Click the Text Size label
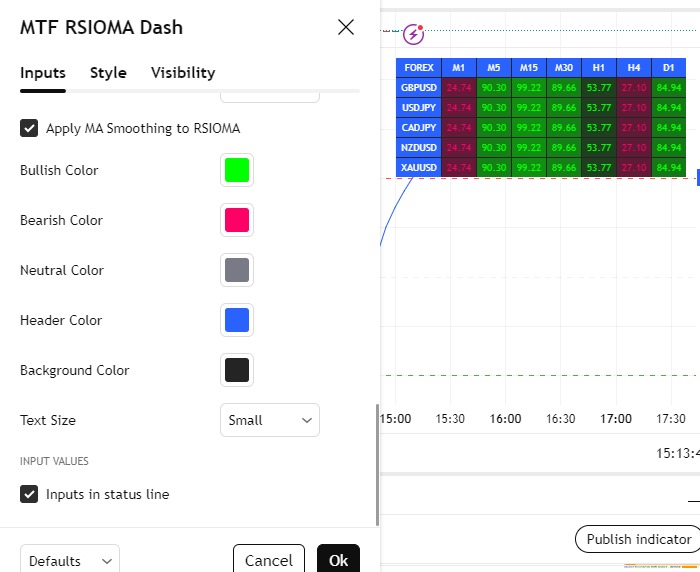The width and height of the screenshot is (700, 572). tap(48, 420)
